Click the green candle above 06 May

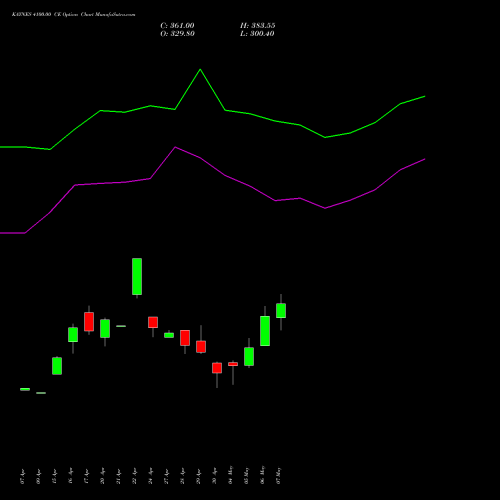click(x=265, y=331)
